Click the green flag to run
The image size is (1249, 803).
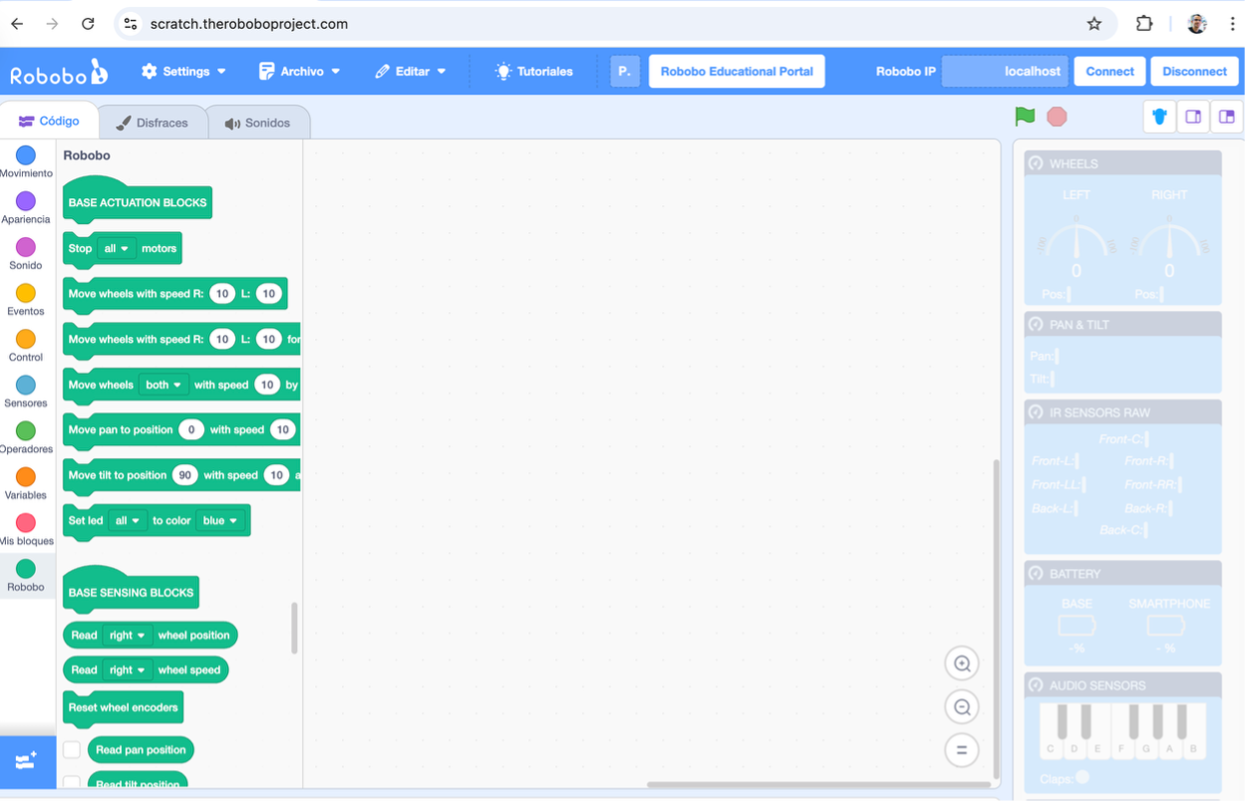tap(1025, 117)
